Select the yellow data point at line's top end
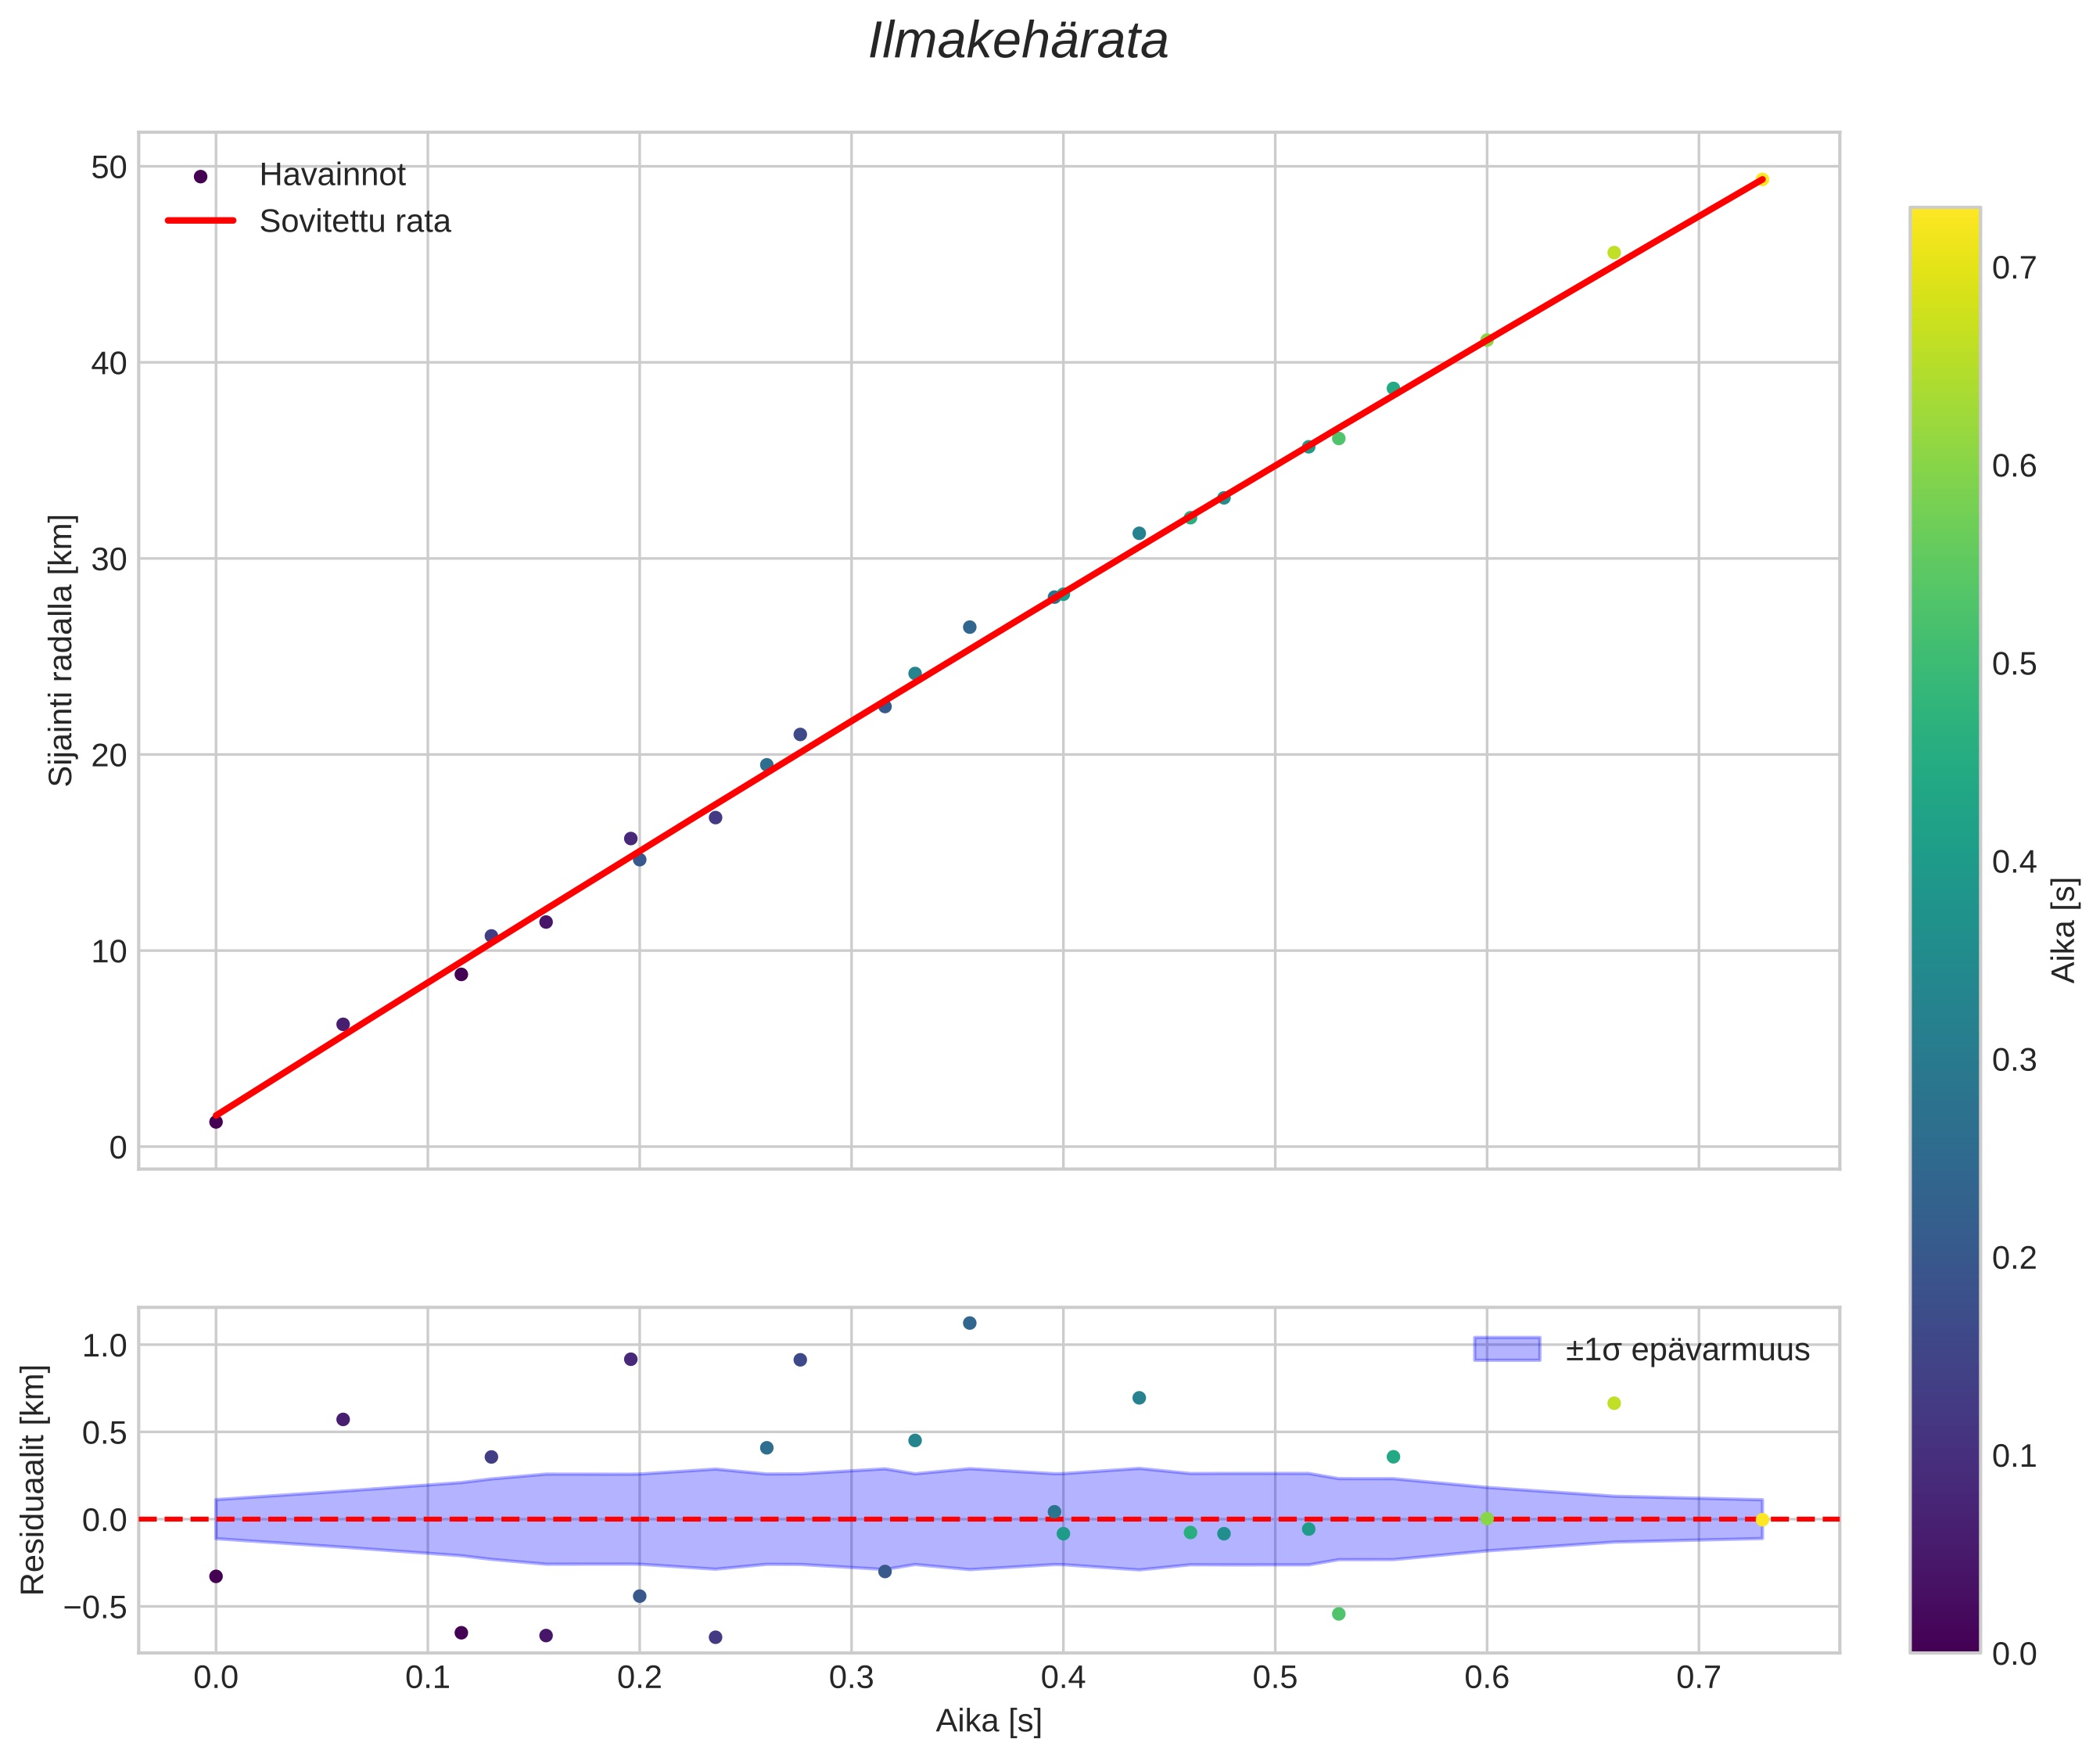The width and height of the screenshot is (2100, 1757). 1762,180
